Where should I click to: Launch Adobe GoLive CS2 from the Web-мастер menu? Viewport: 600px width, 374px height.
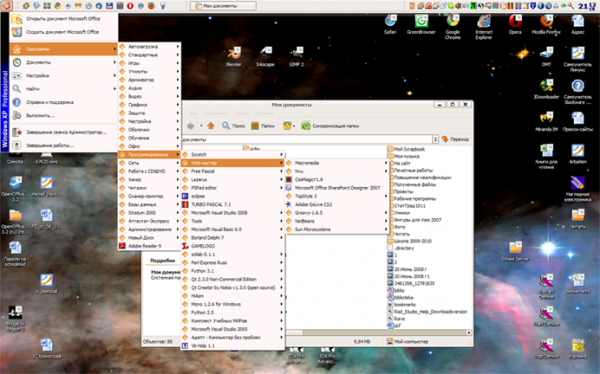[x=337, y=204]
